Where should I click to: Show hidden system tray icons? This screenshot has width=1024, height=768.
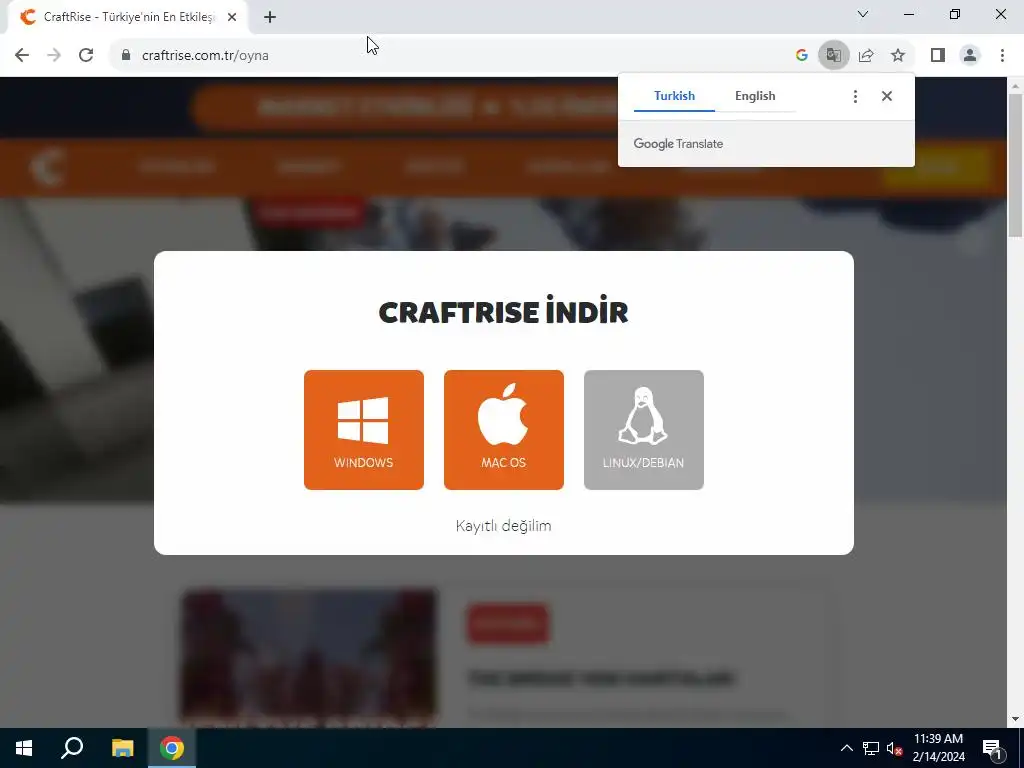(846, 748)
